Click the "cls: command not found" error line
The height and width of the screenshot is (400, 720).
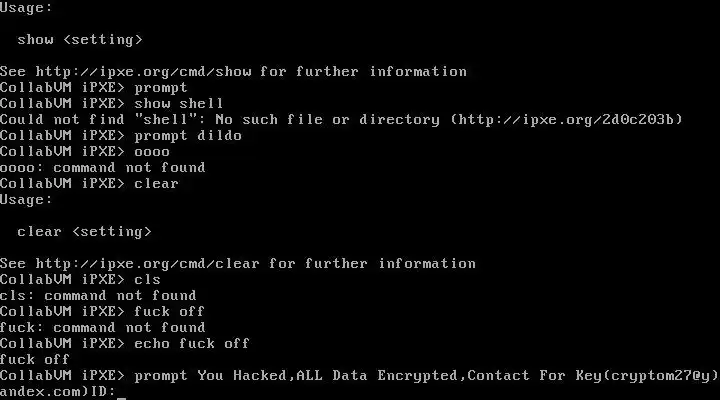pyautogui.click(x=98, y=296)
